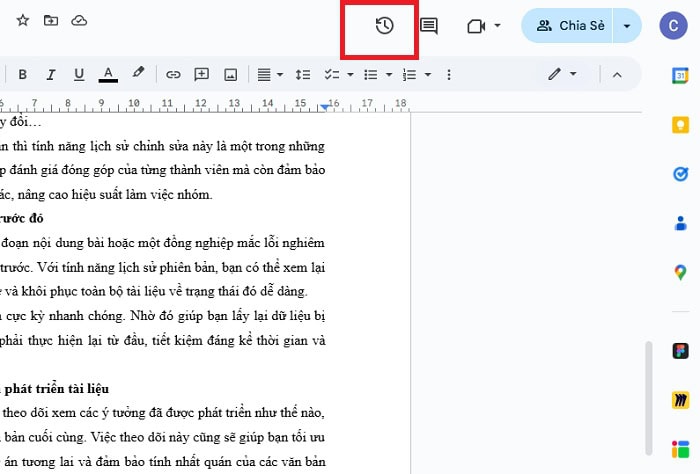Star this document
Screen dimensions: 700x474
point(23,21)
